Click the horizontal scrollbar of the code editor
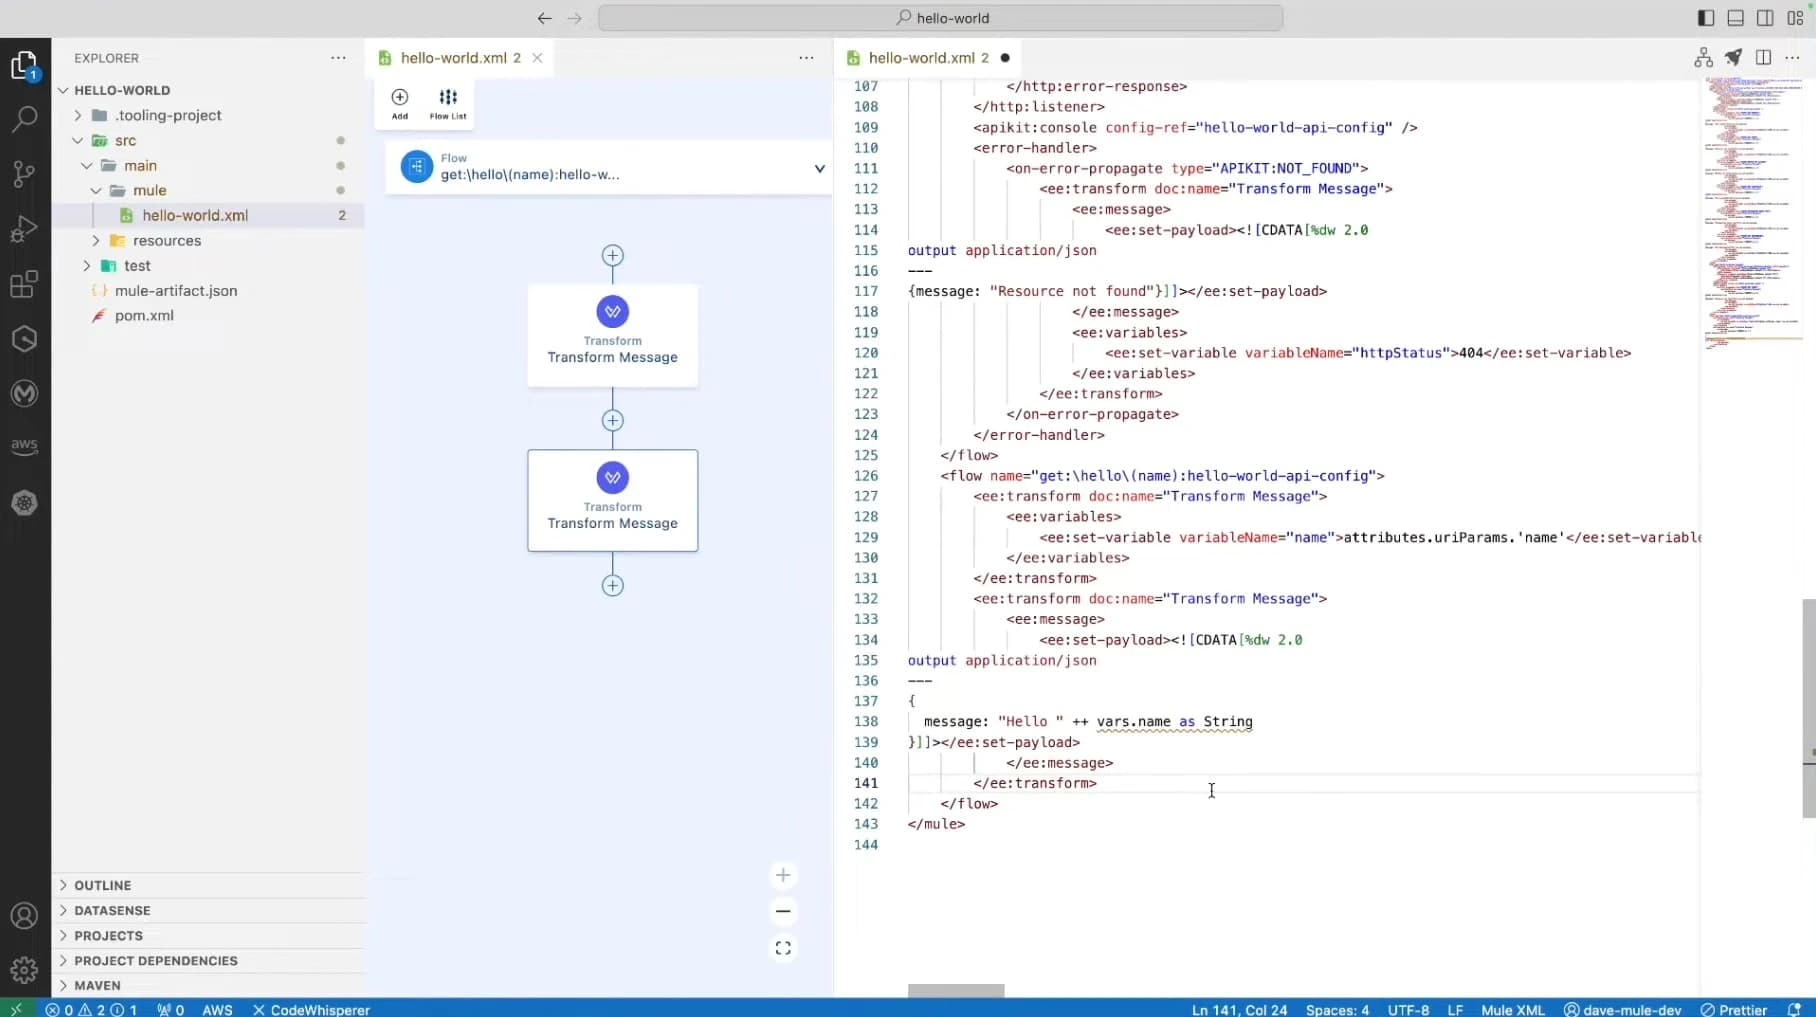 956,990
